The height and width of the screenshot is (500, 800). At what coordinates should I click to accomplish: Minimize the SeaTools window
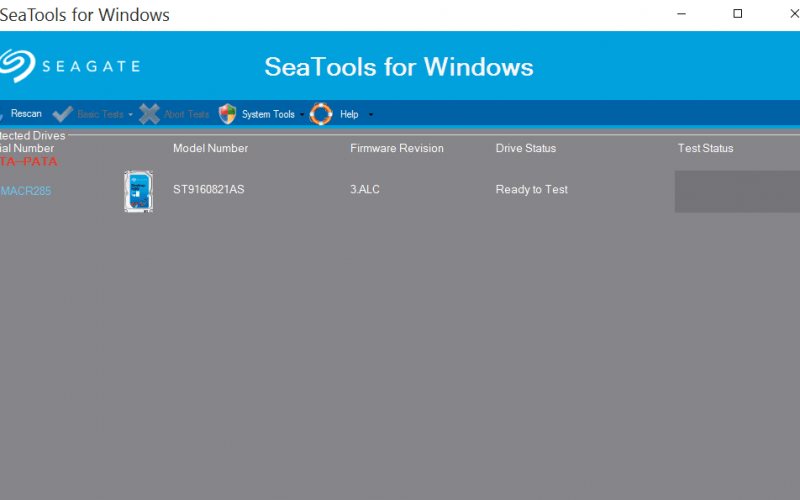pos(681,14)
